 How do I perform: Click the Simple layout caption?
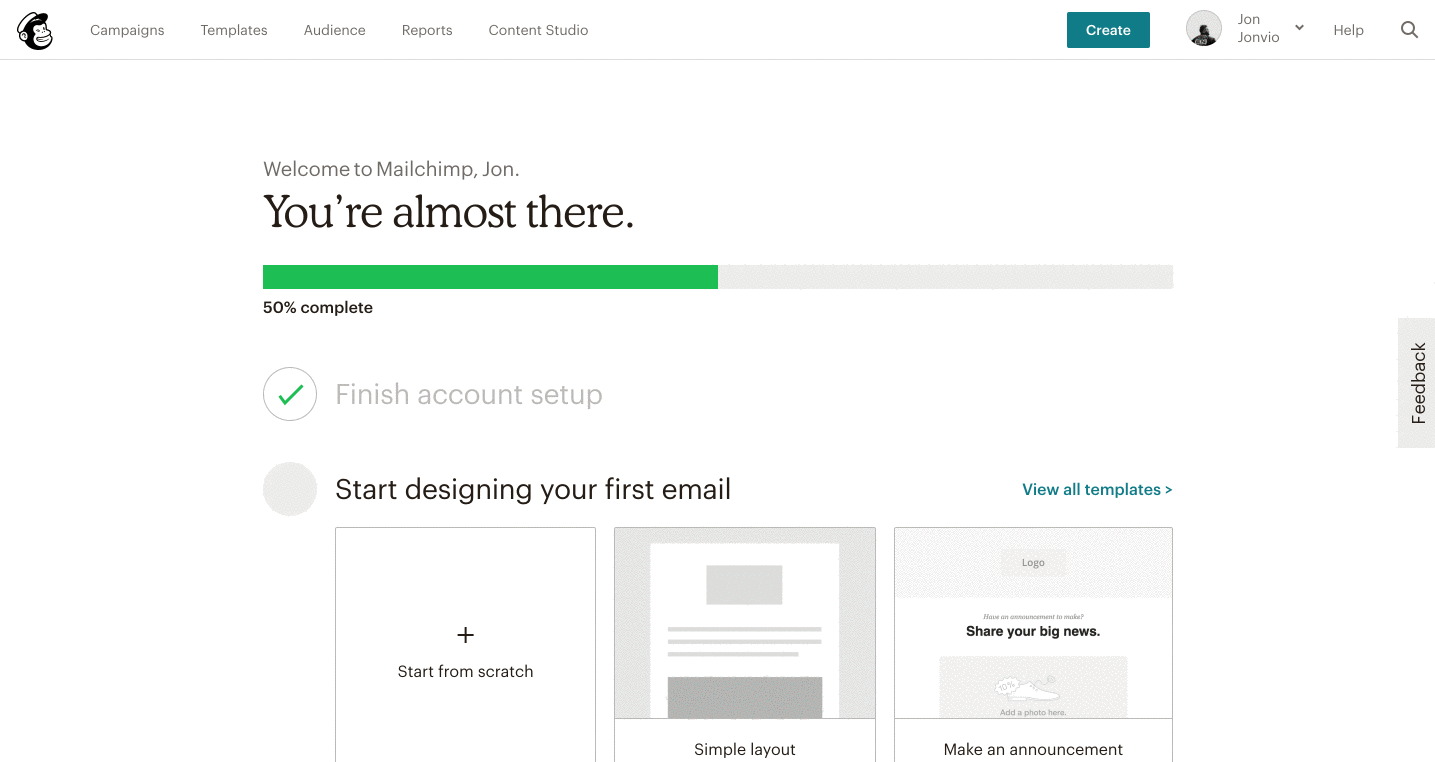745,749
